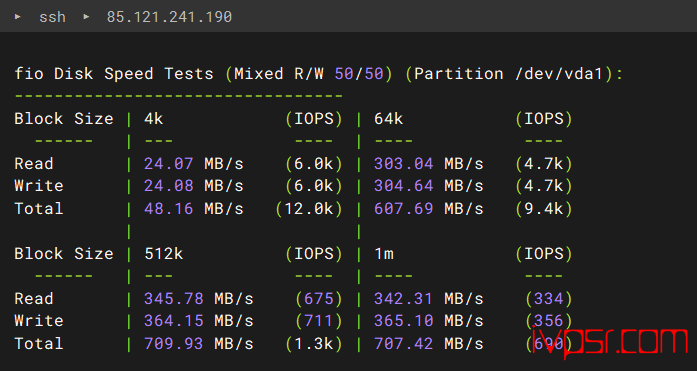This screenshot has width=697, height=371.
Task: Click the arrow before the IP address
Action: point(86,16)
